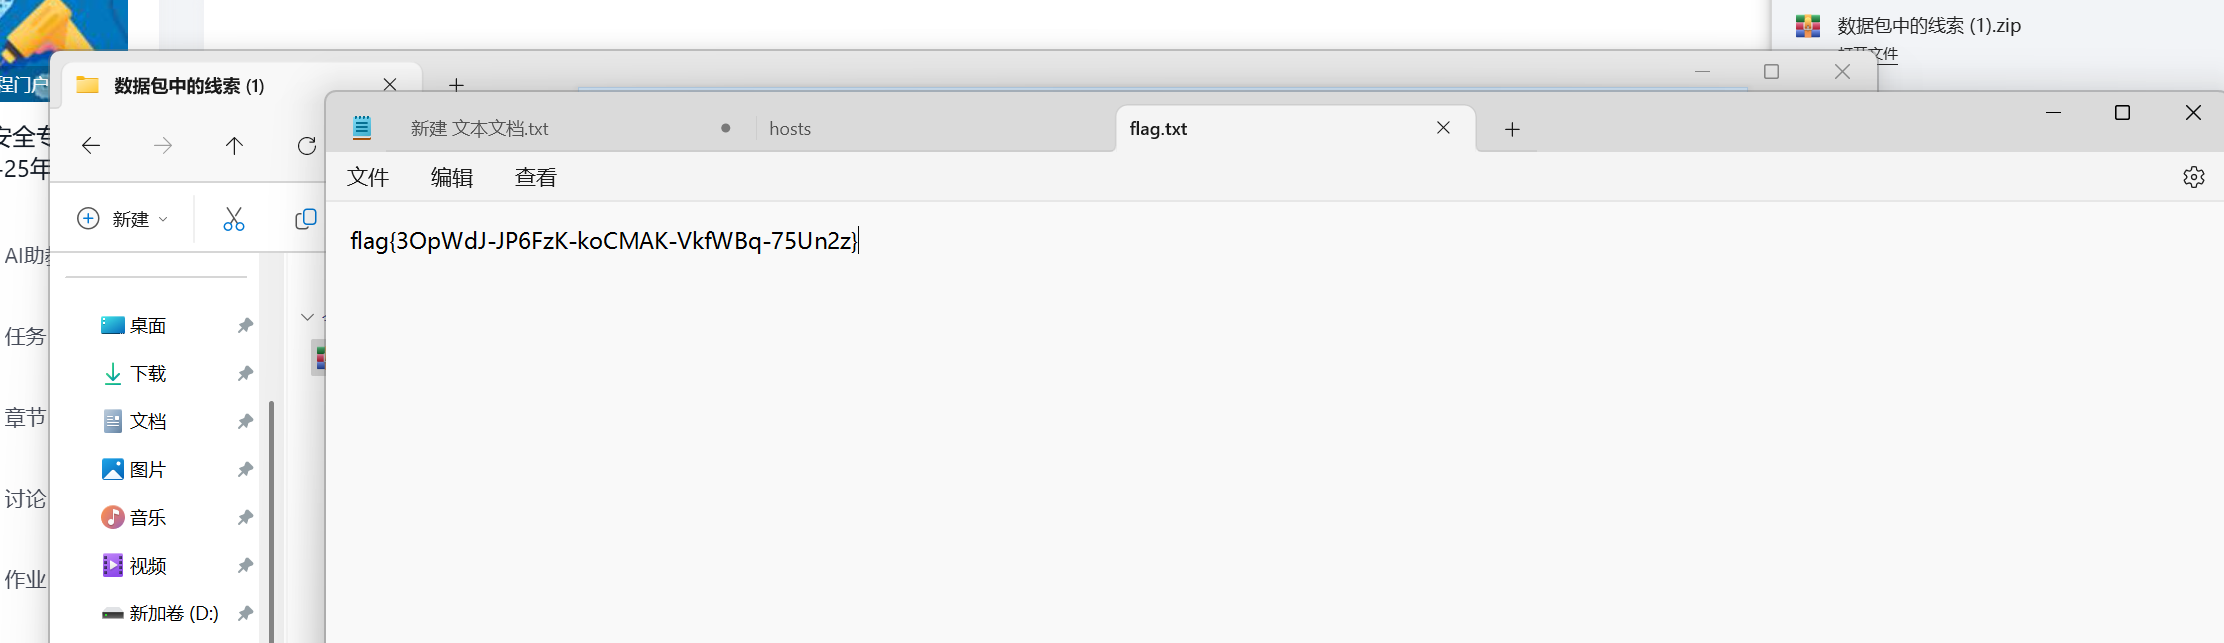The image size is (2224, 643).
Task: Open the 文件 menu
Action: coord(368,178)
